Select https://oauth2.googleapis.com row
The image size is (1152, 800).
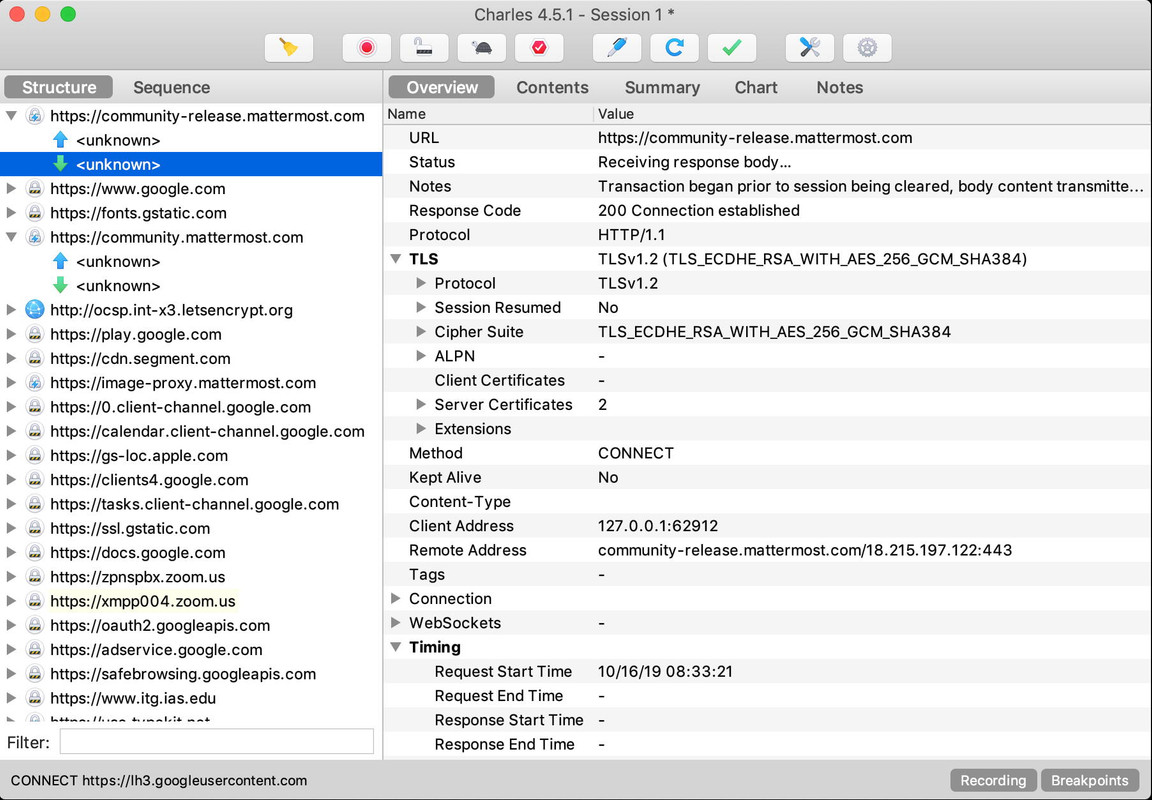(191, 625)
